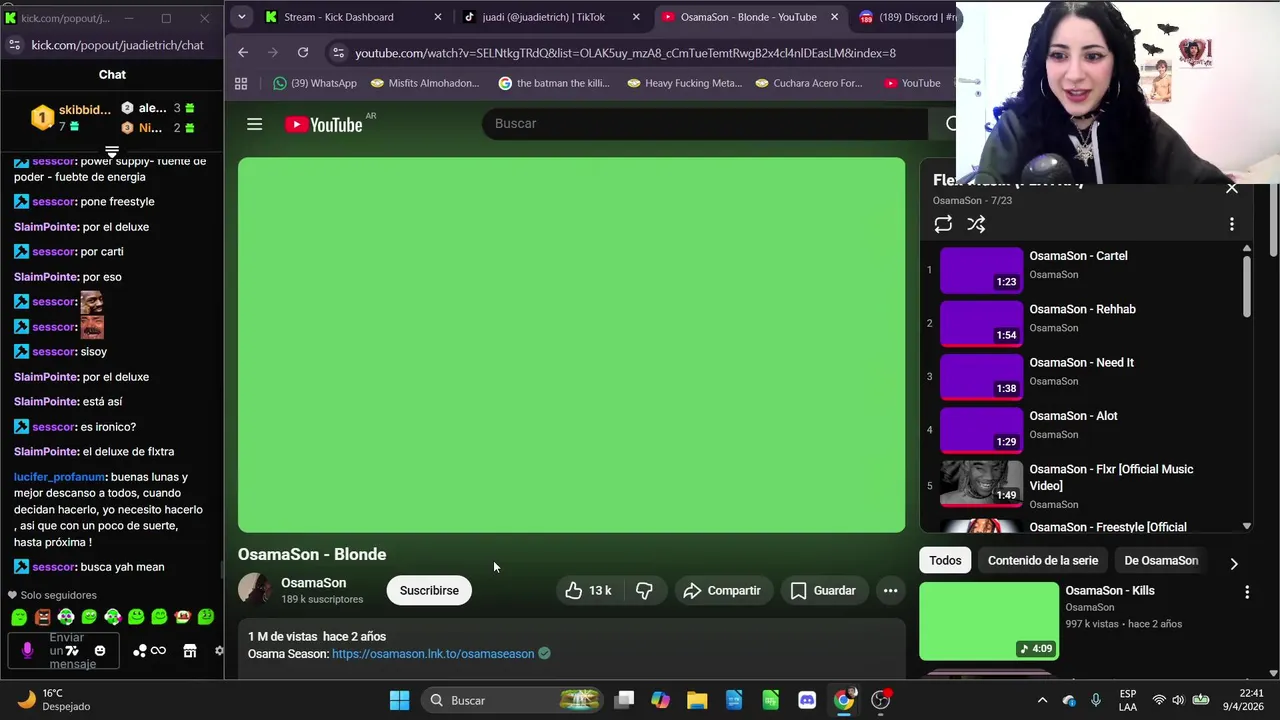Open the osamason.lnk.to description link
1280x720 pixels.
click(433, 654)
